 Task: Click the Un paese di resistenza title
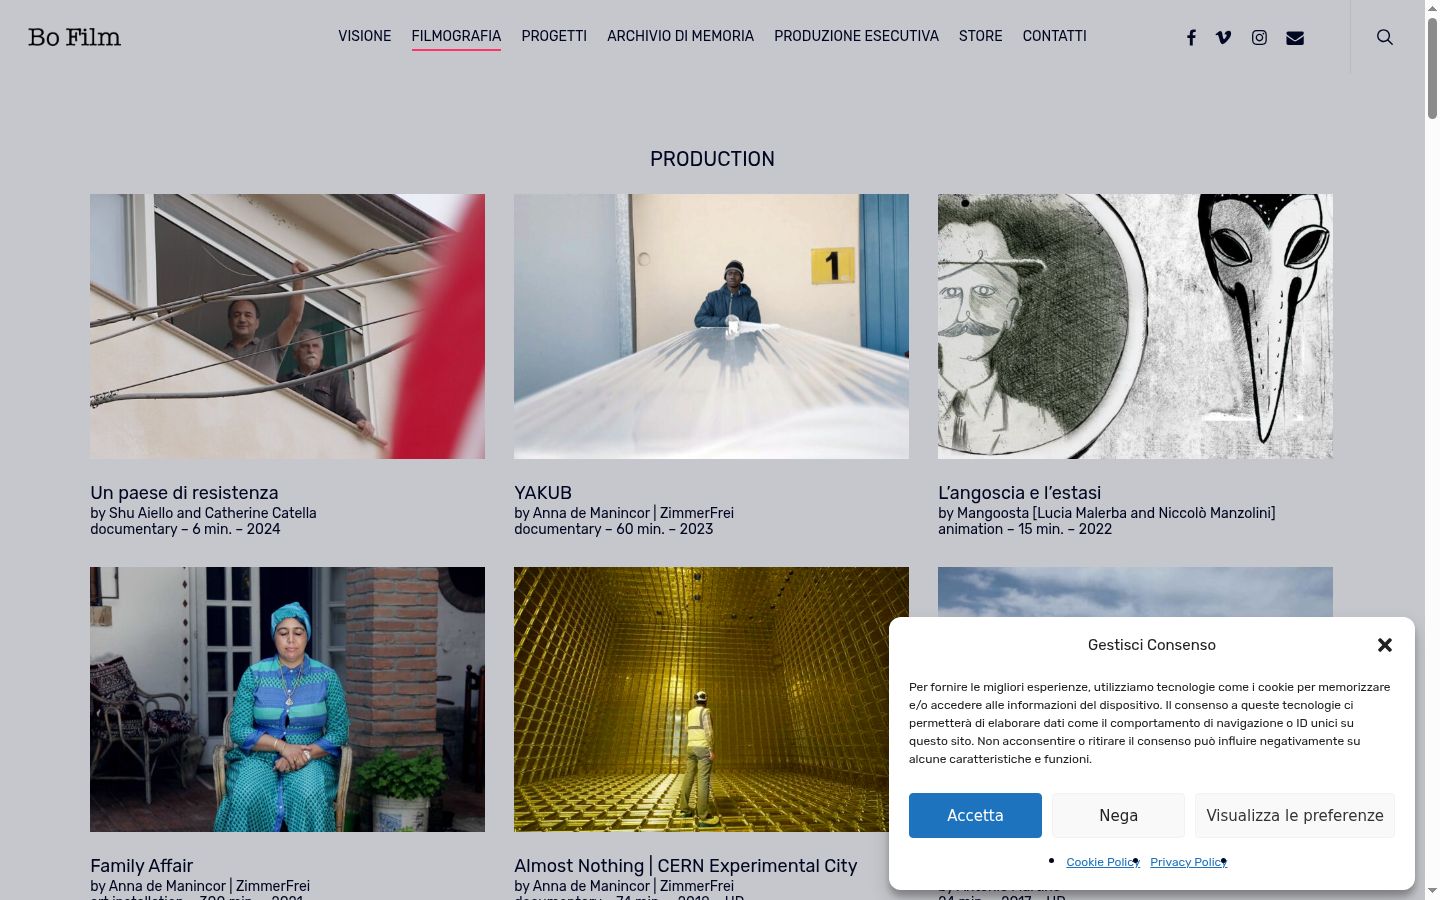pyautogui.click(x=184, y=493)
